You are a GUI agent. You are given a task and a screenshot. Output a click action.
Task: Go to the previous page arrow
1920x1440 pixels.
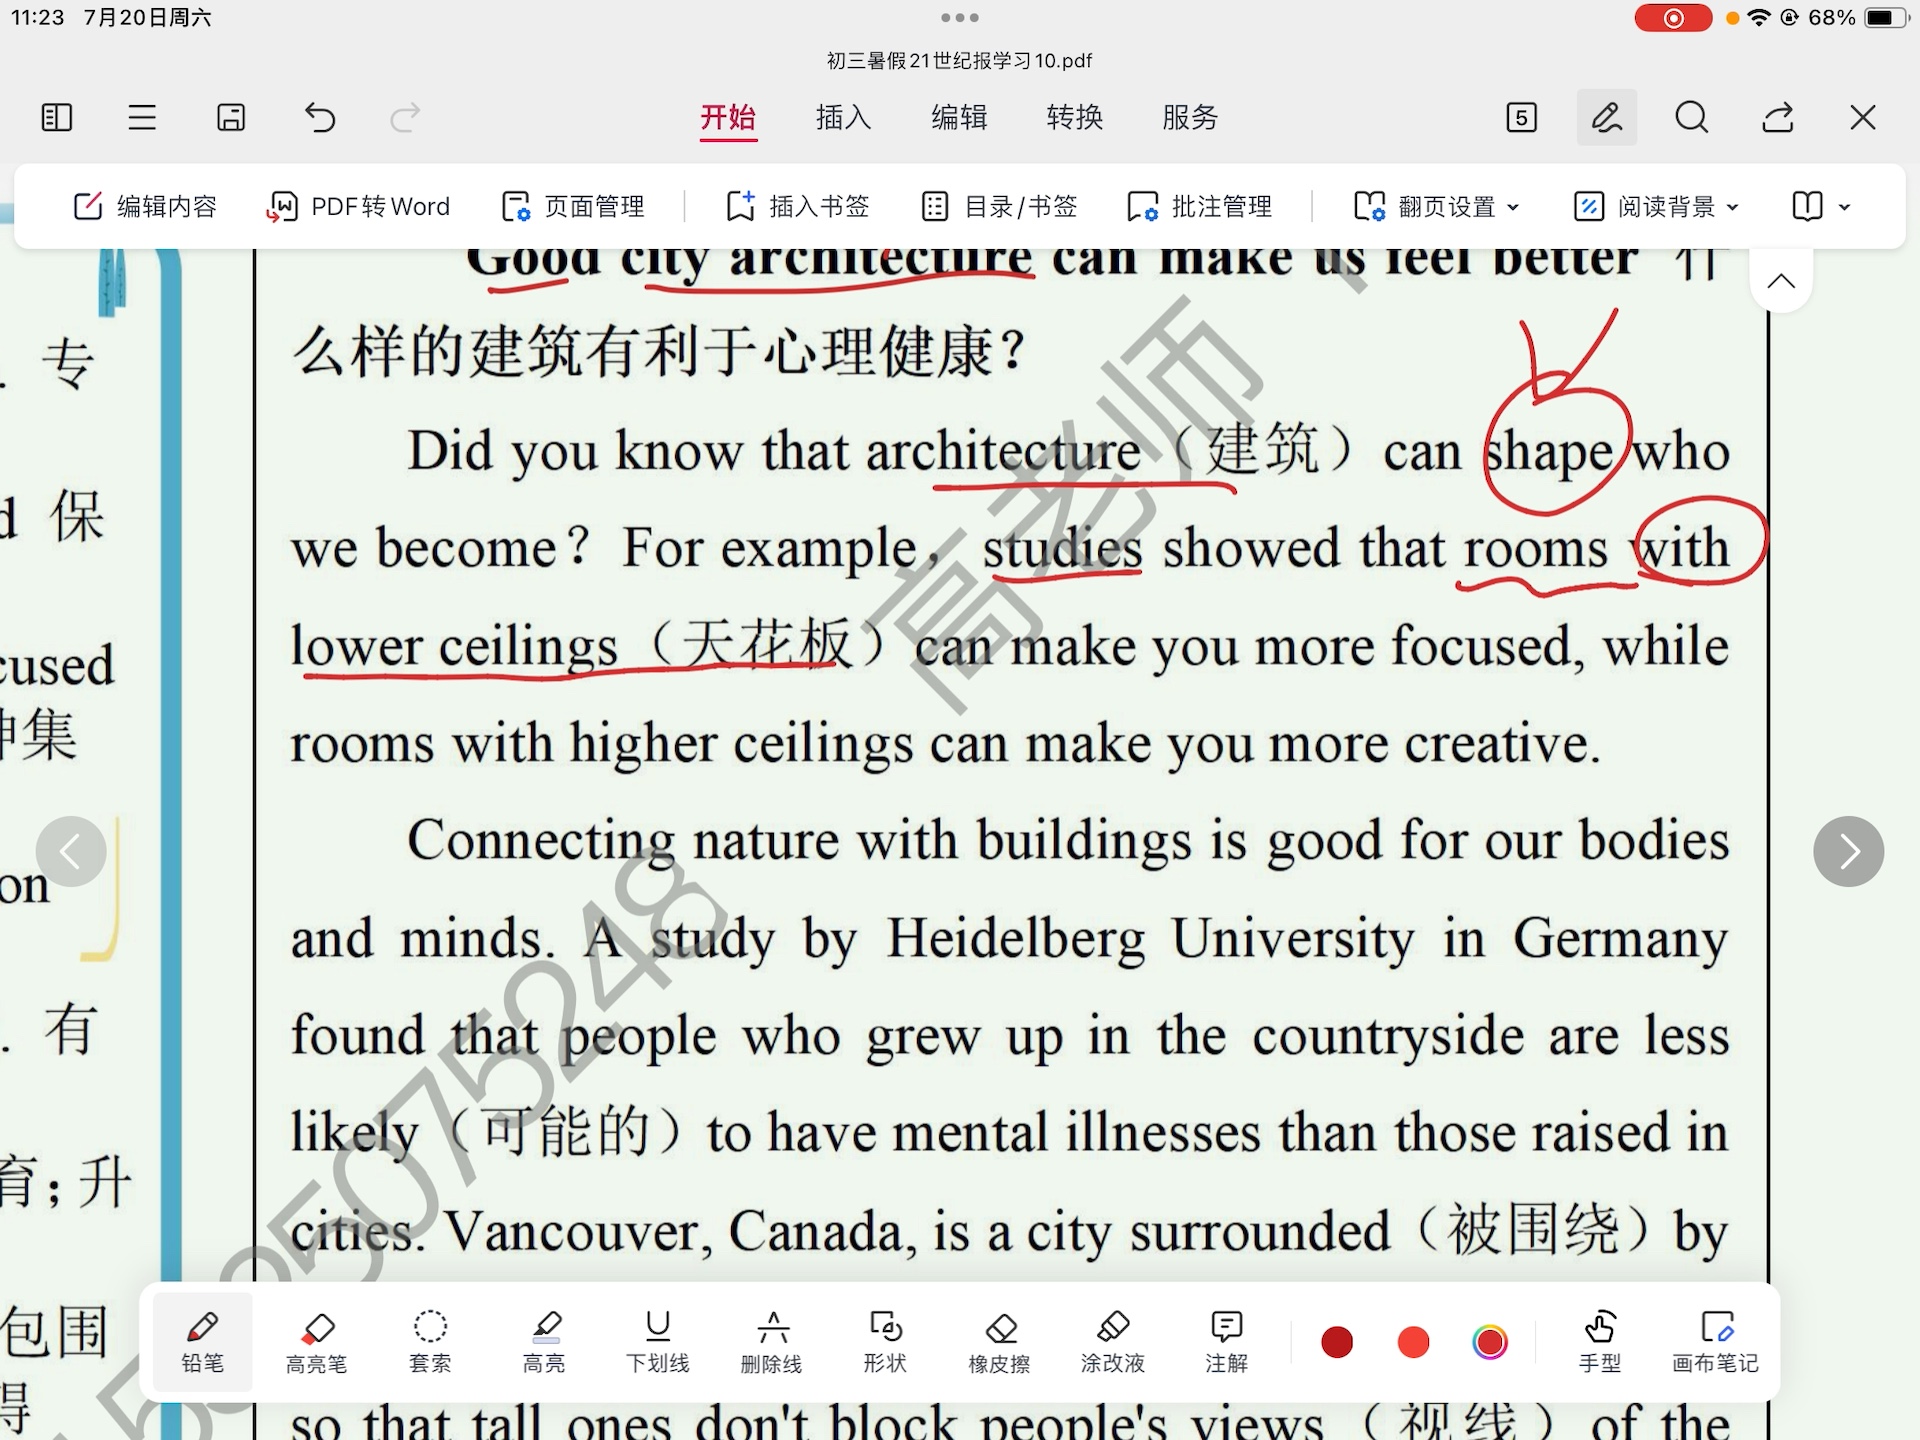tap(71, 852)
